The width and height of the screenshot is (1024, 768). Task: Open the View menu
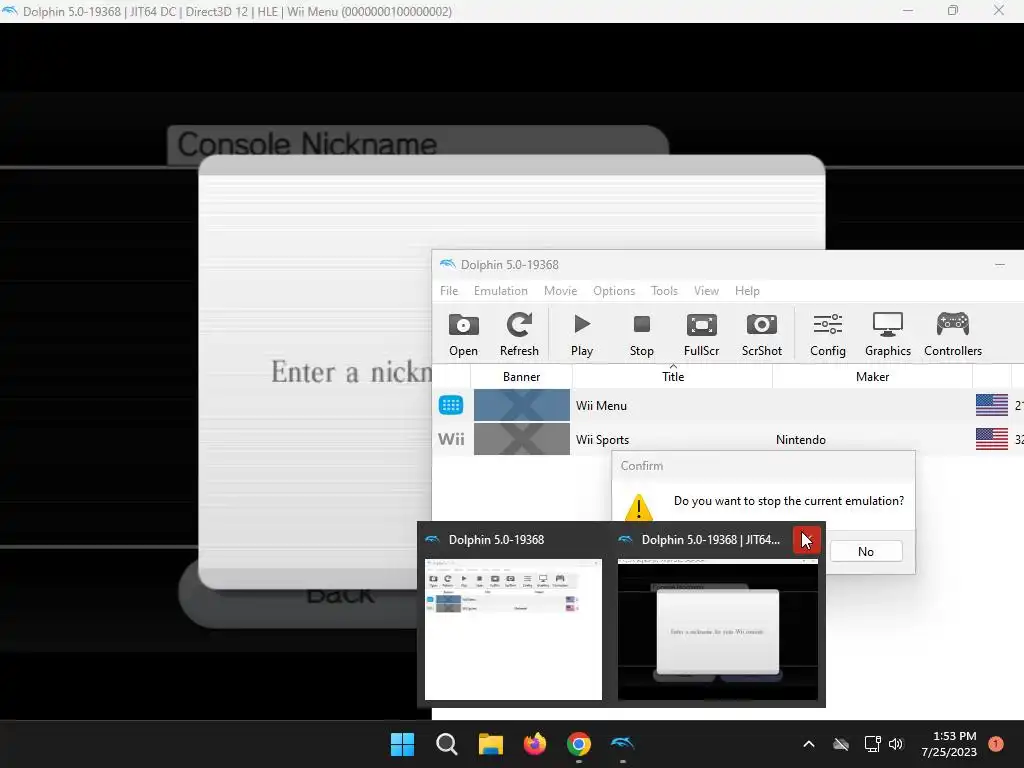coord(706,291)
